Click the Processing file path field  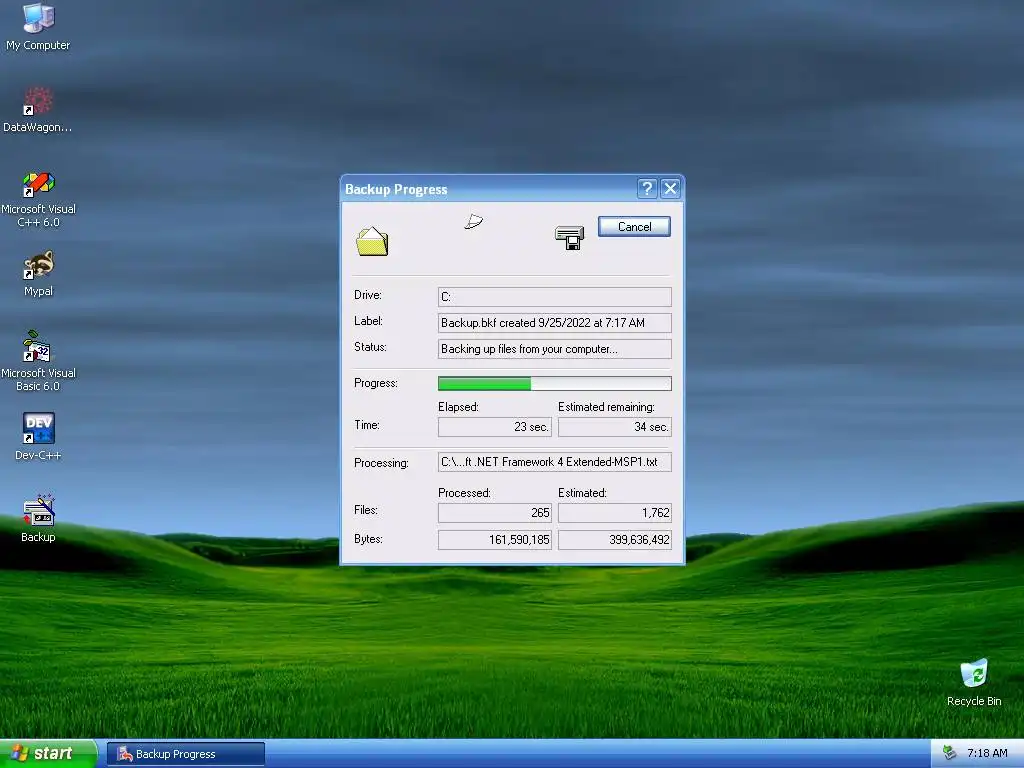pos(554,462)
